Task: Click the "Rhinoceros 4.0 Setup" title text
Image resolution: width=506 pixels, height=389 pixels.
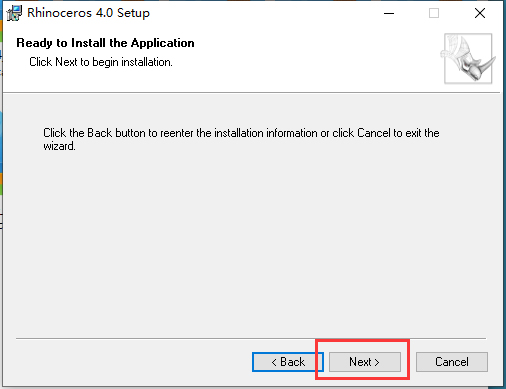Action: click(x=88, y=13)
